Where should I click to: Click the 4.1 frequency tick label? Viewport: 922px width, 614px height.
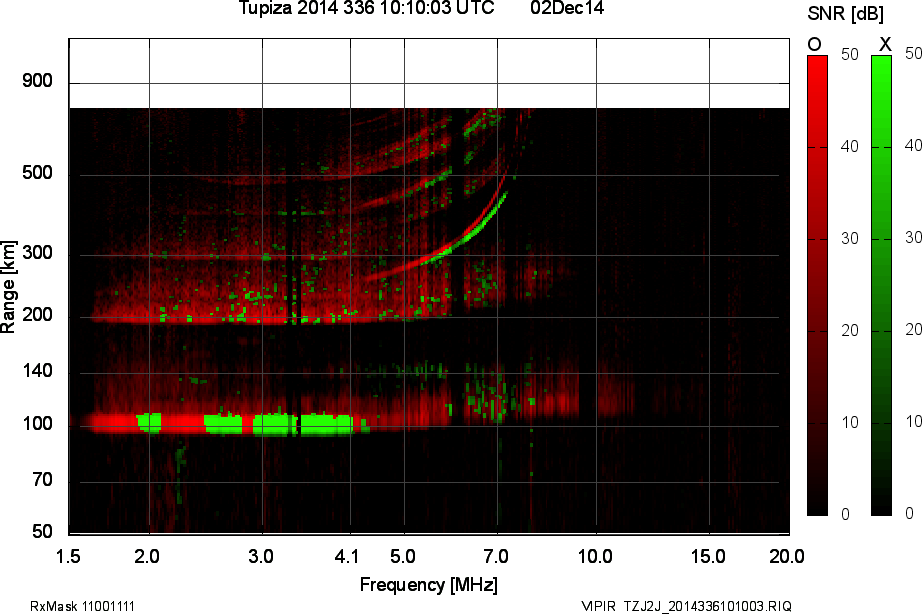(x=349, y=554)
